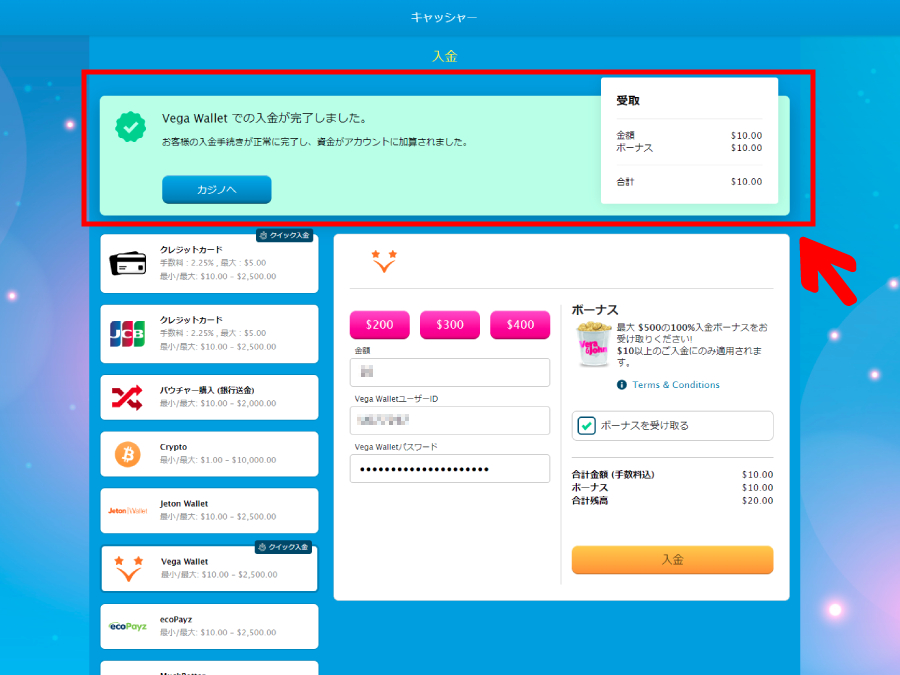Select the Vega Wallet payment option
This screenshot has height=675, width=900.
point(209,569)
